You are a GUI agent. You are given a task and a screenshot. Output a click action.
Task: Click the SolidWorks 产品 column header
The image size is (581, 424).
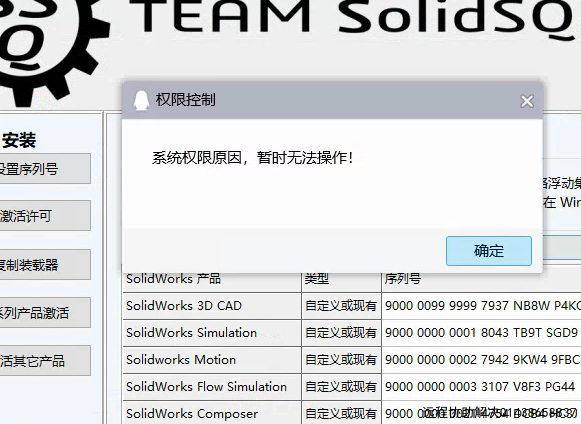point(212,282)
